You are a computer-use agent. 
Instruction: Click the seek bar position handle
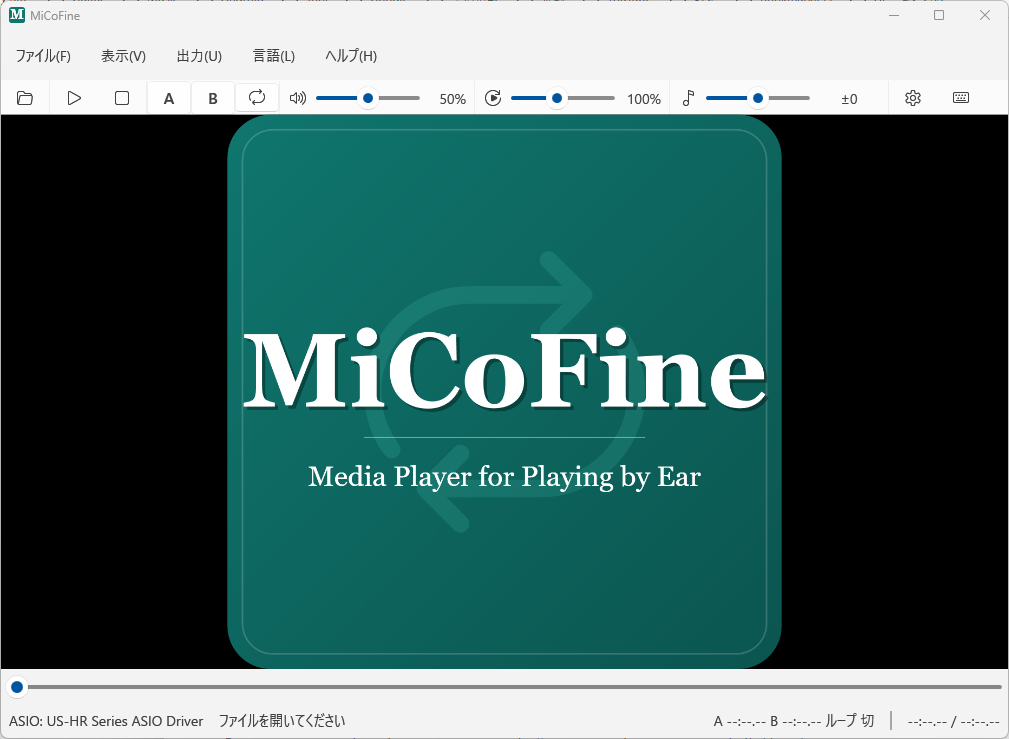click(x=17, y=688)
